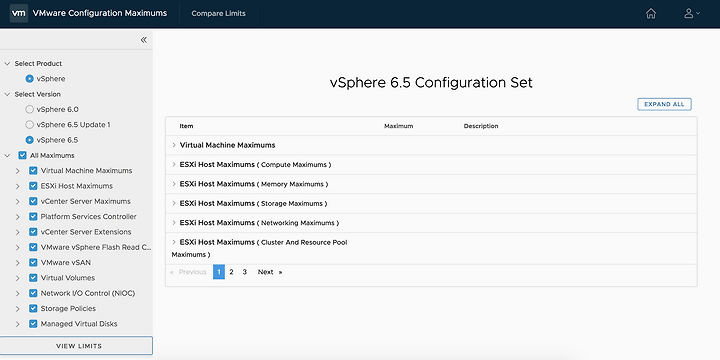The height and width of the screenshot is (360, 720).
Task: Open the Compare Limits tab
Action: click(x=219, y=13)
